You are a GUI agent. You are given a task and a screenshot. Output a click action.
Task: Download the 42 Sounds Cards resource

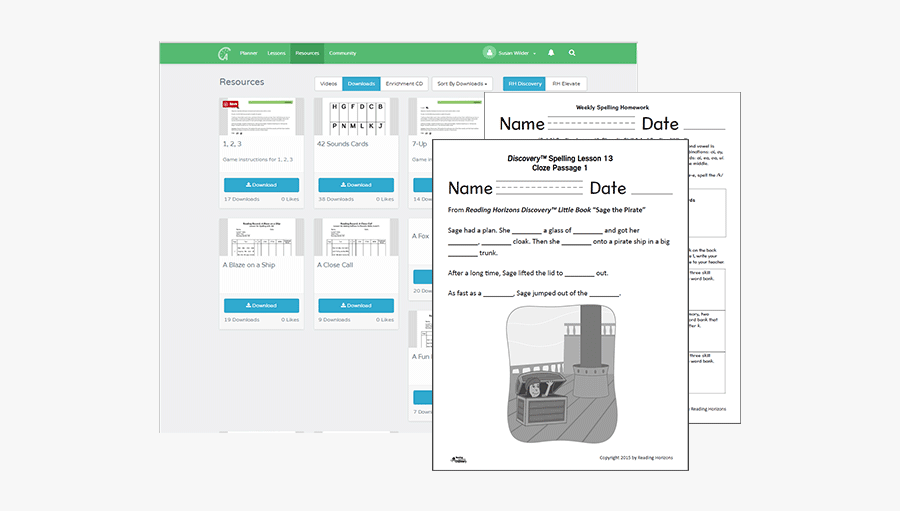coord(356,185)
